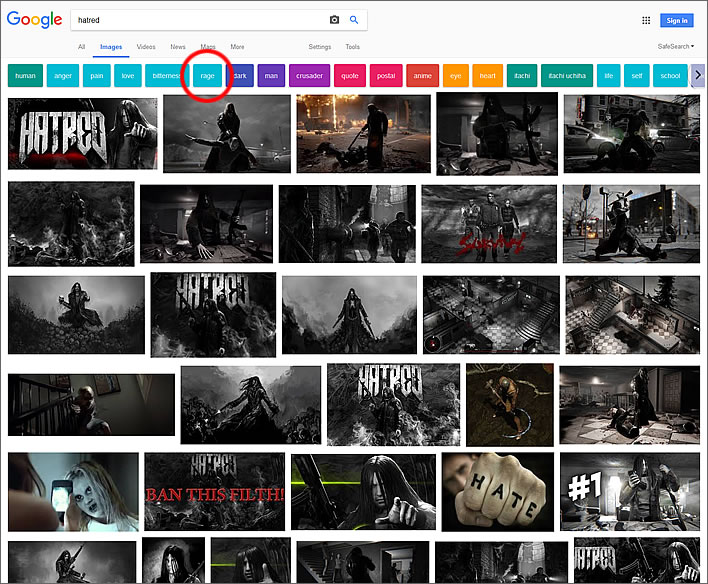Open the first HATRED logo thumbnail
The height and width of the screenshot is (584, 708).
[83, 134]
